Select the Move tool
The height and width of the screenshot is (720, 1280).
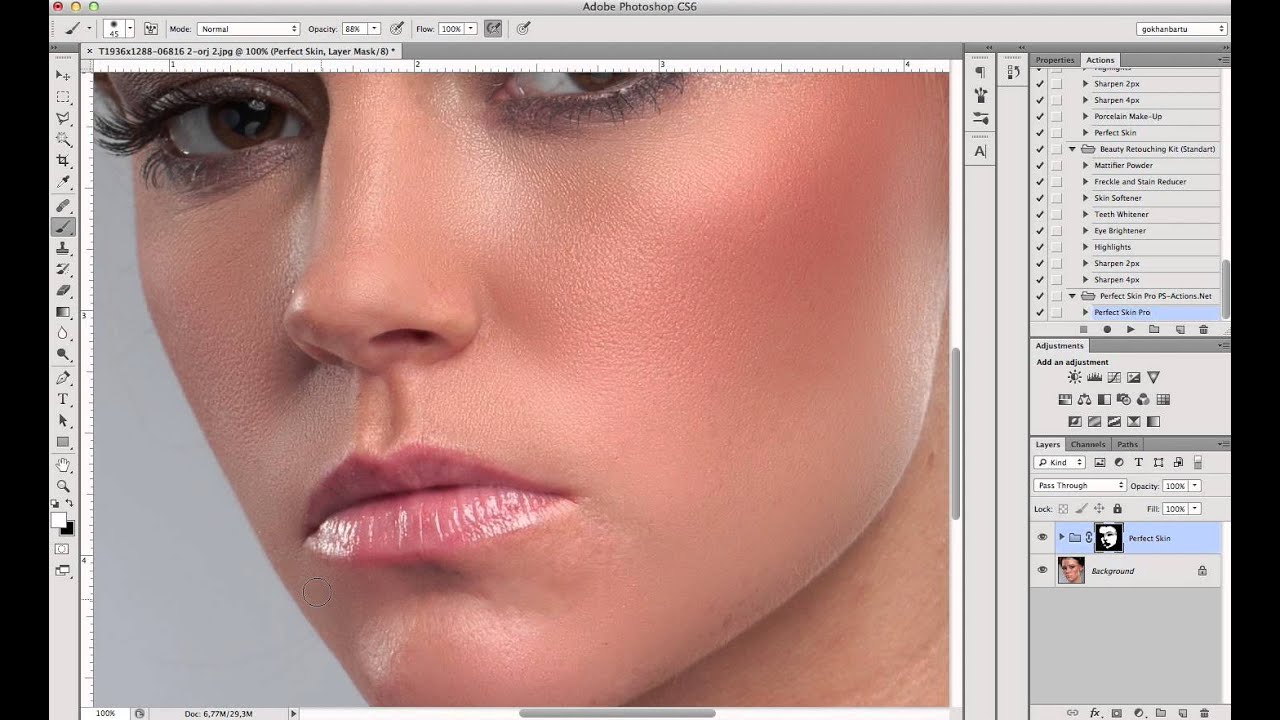click(x=63, y=76)
